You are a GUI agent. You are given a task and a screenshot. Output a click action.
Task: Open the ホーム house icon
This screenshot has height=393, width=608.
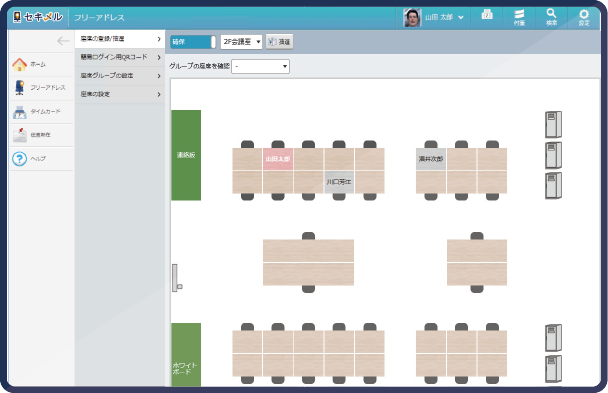click(19, 64)
